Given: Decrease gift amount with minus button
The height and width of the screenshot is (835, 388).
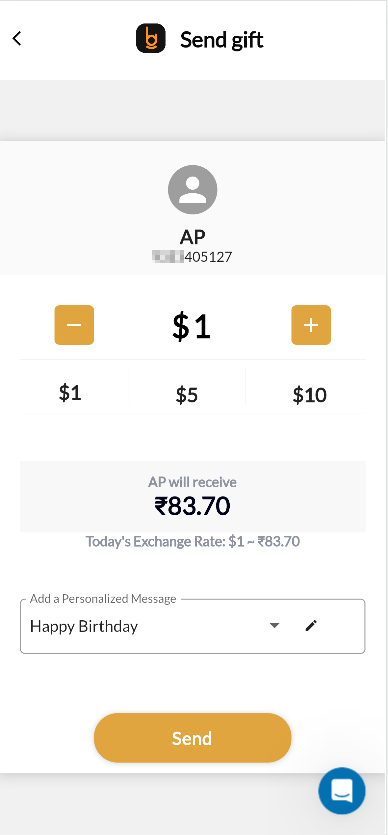Looking at the screenshot, I should click(x=74, y=325).
